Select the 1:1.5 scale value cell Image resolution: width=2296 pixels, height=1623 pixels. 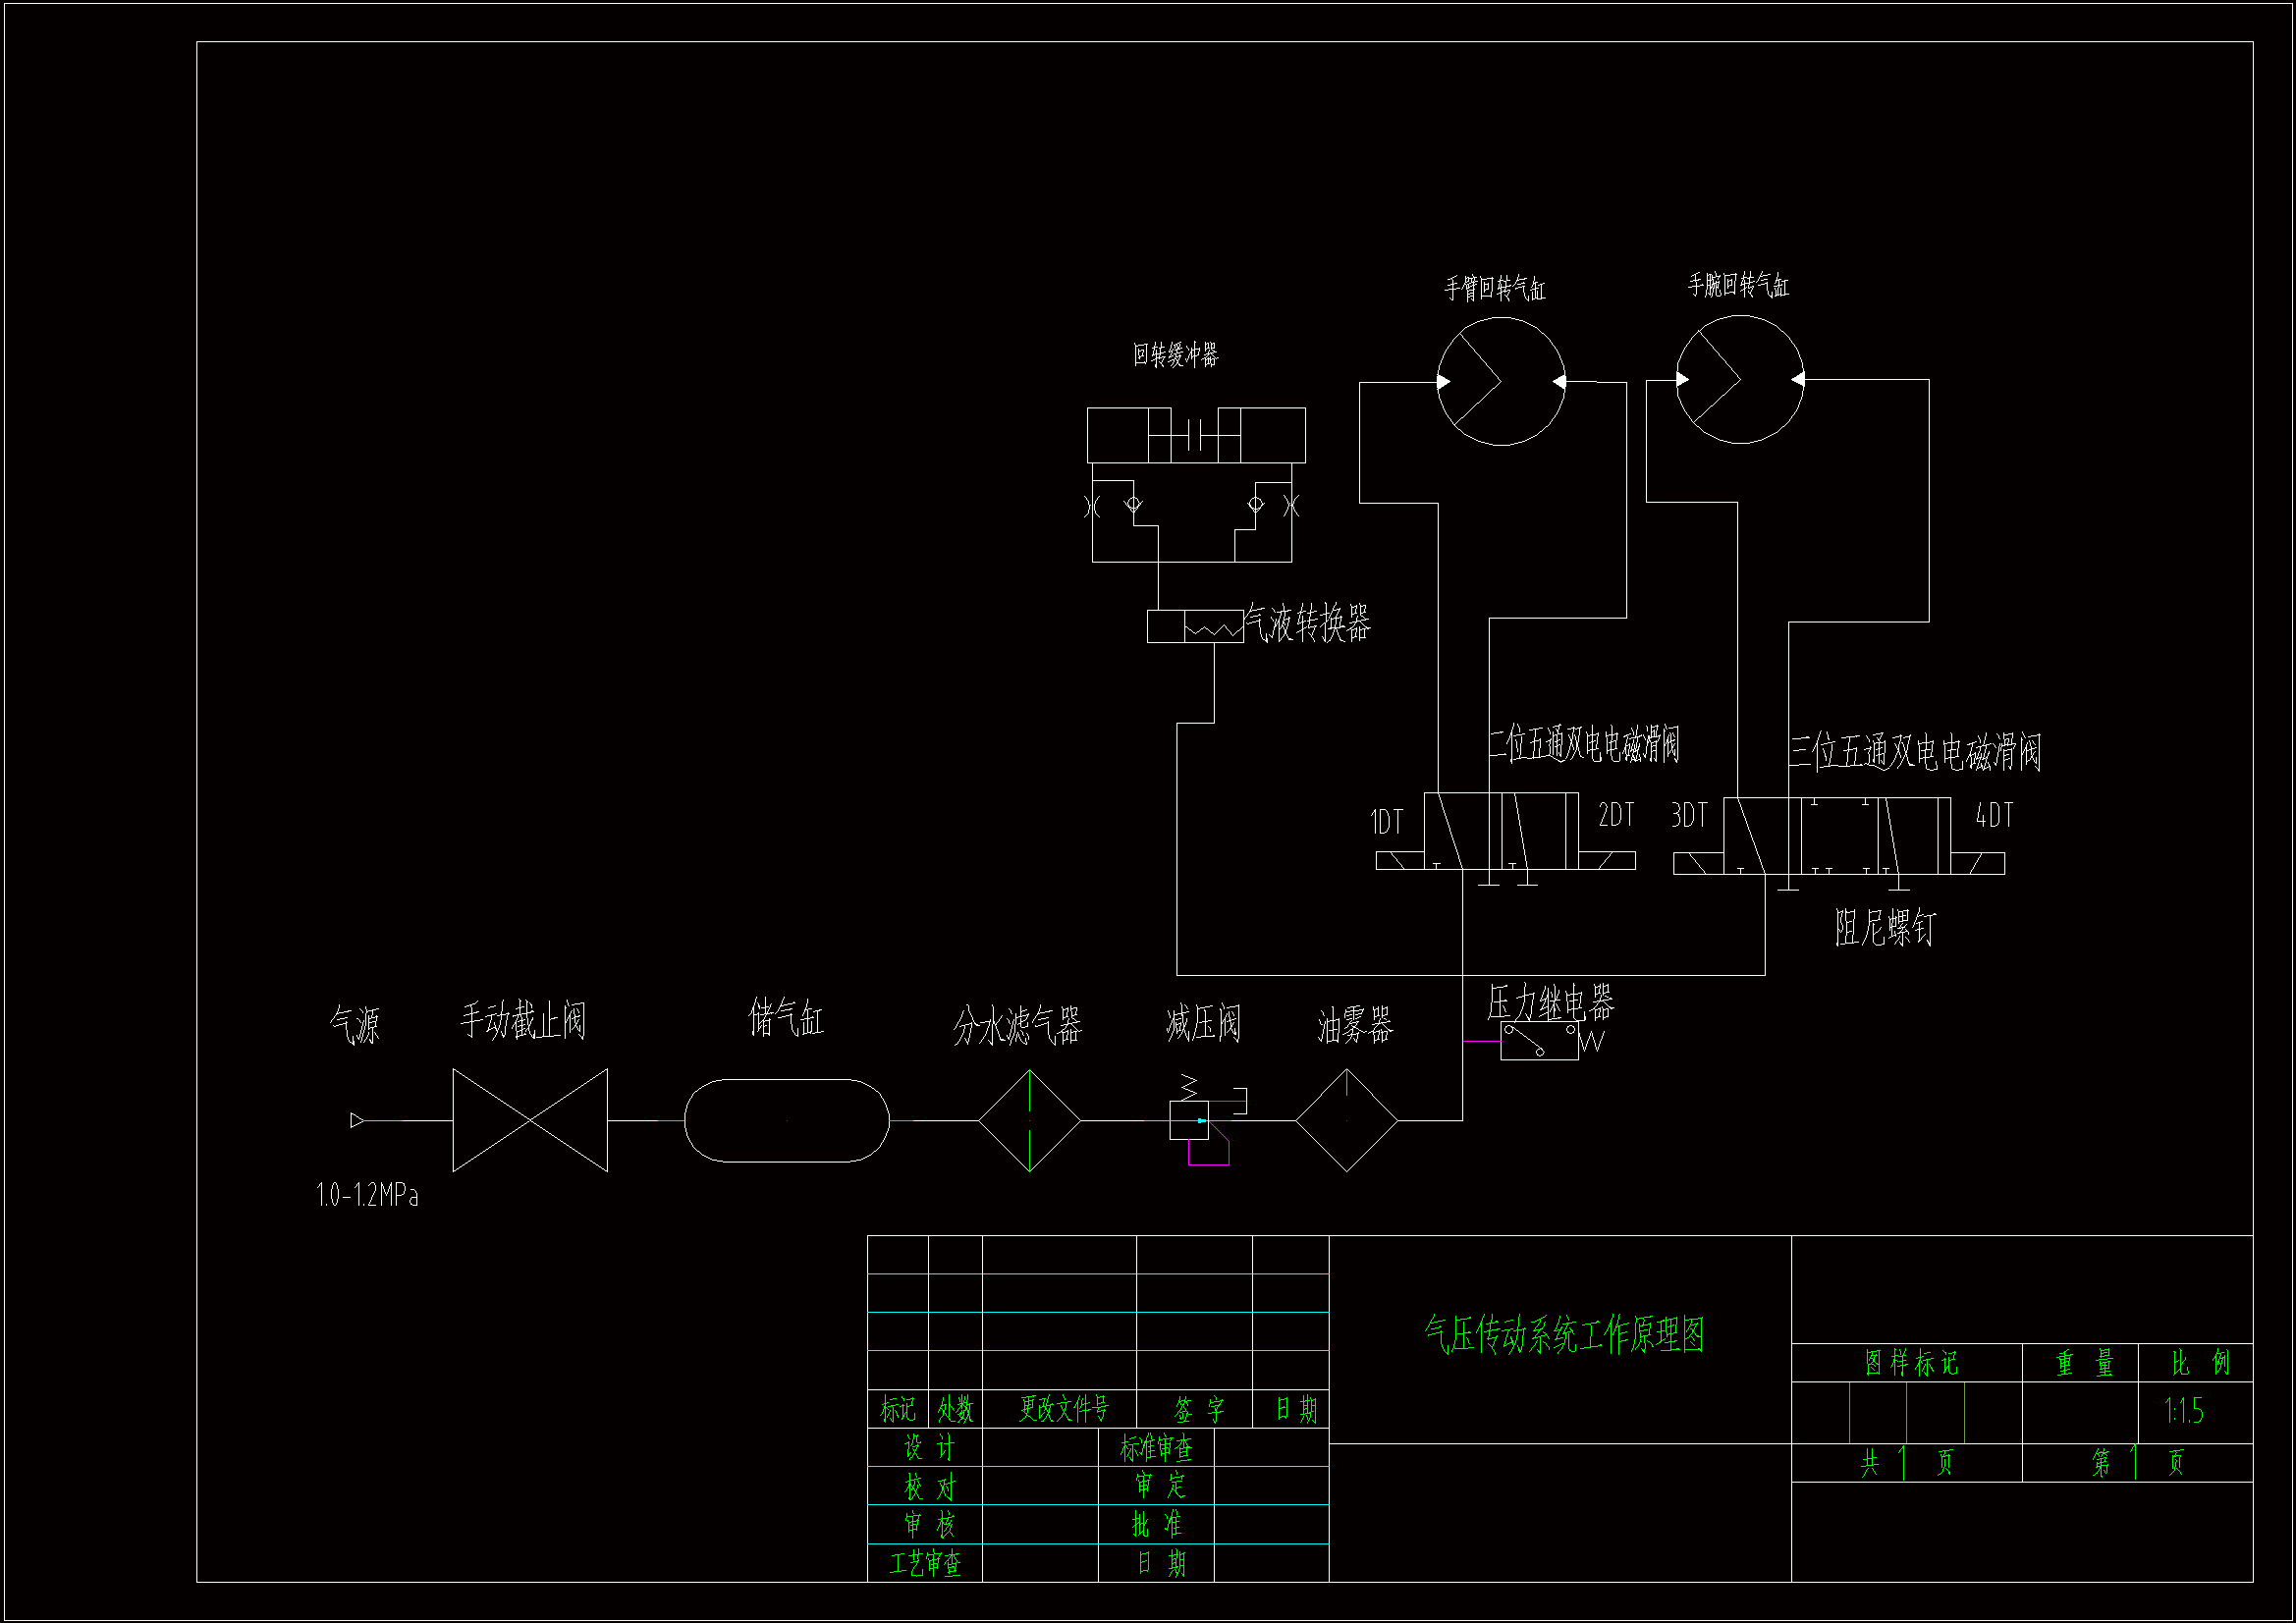2183,1411
